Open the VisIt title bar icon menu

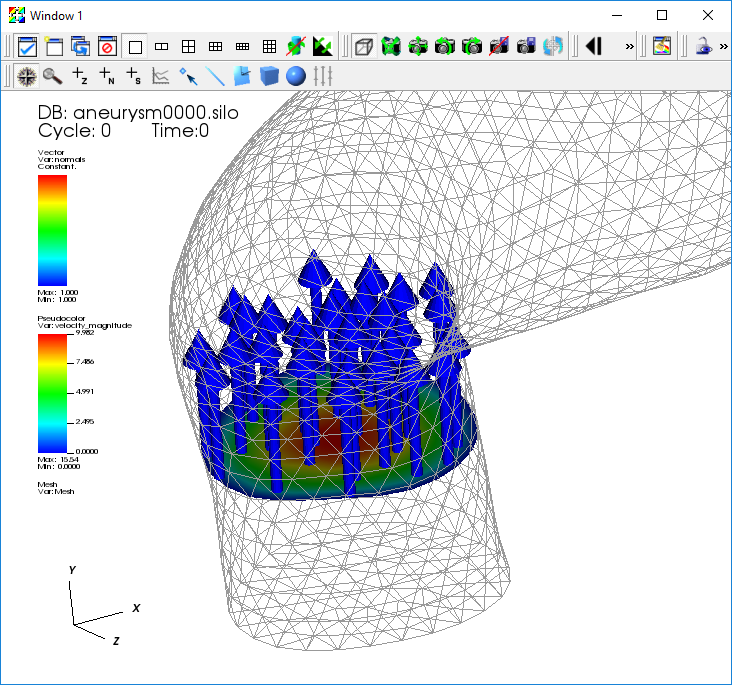coord(16,15)
